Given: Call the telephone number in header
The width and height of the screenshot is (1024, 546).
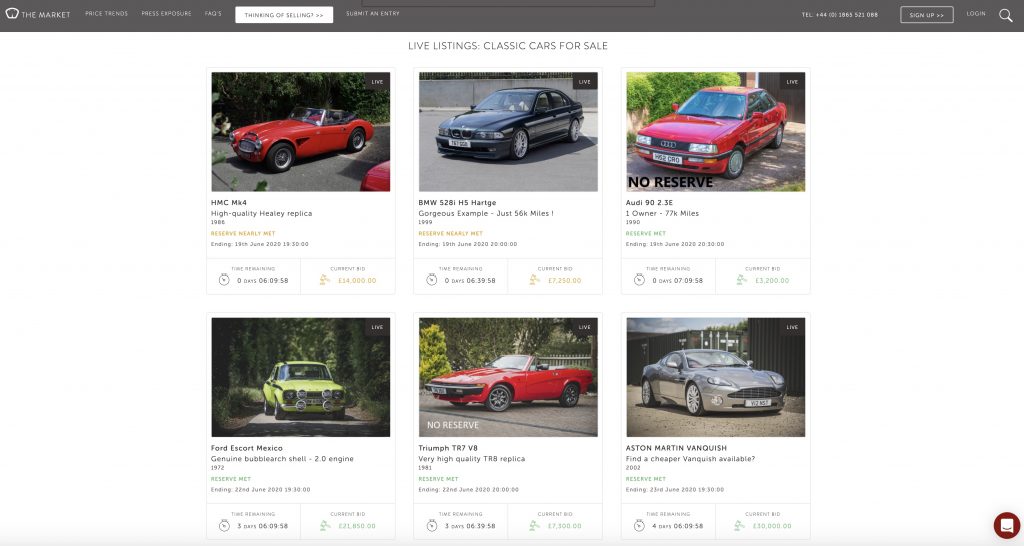Looking at the screenshot, I should [840, 15].
